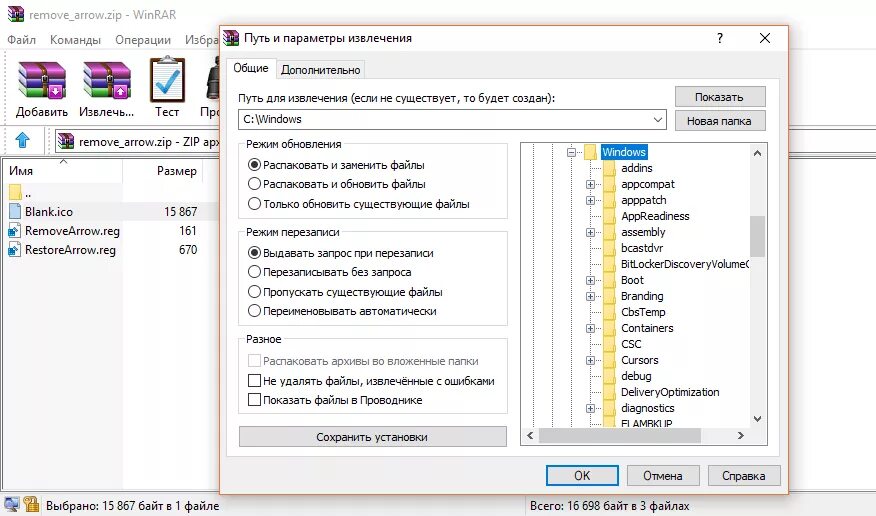876x516 pixels.
Task: Click the Test (Тест) clipboard icon
Action: pos(167,79)
